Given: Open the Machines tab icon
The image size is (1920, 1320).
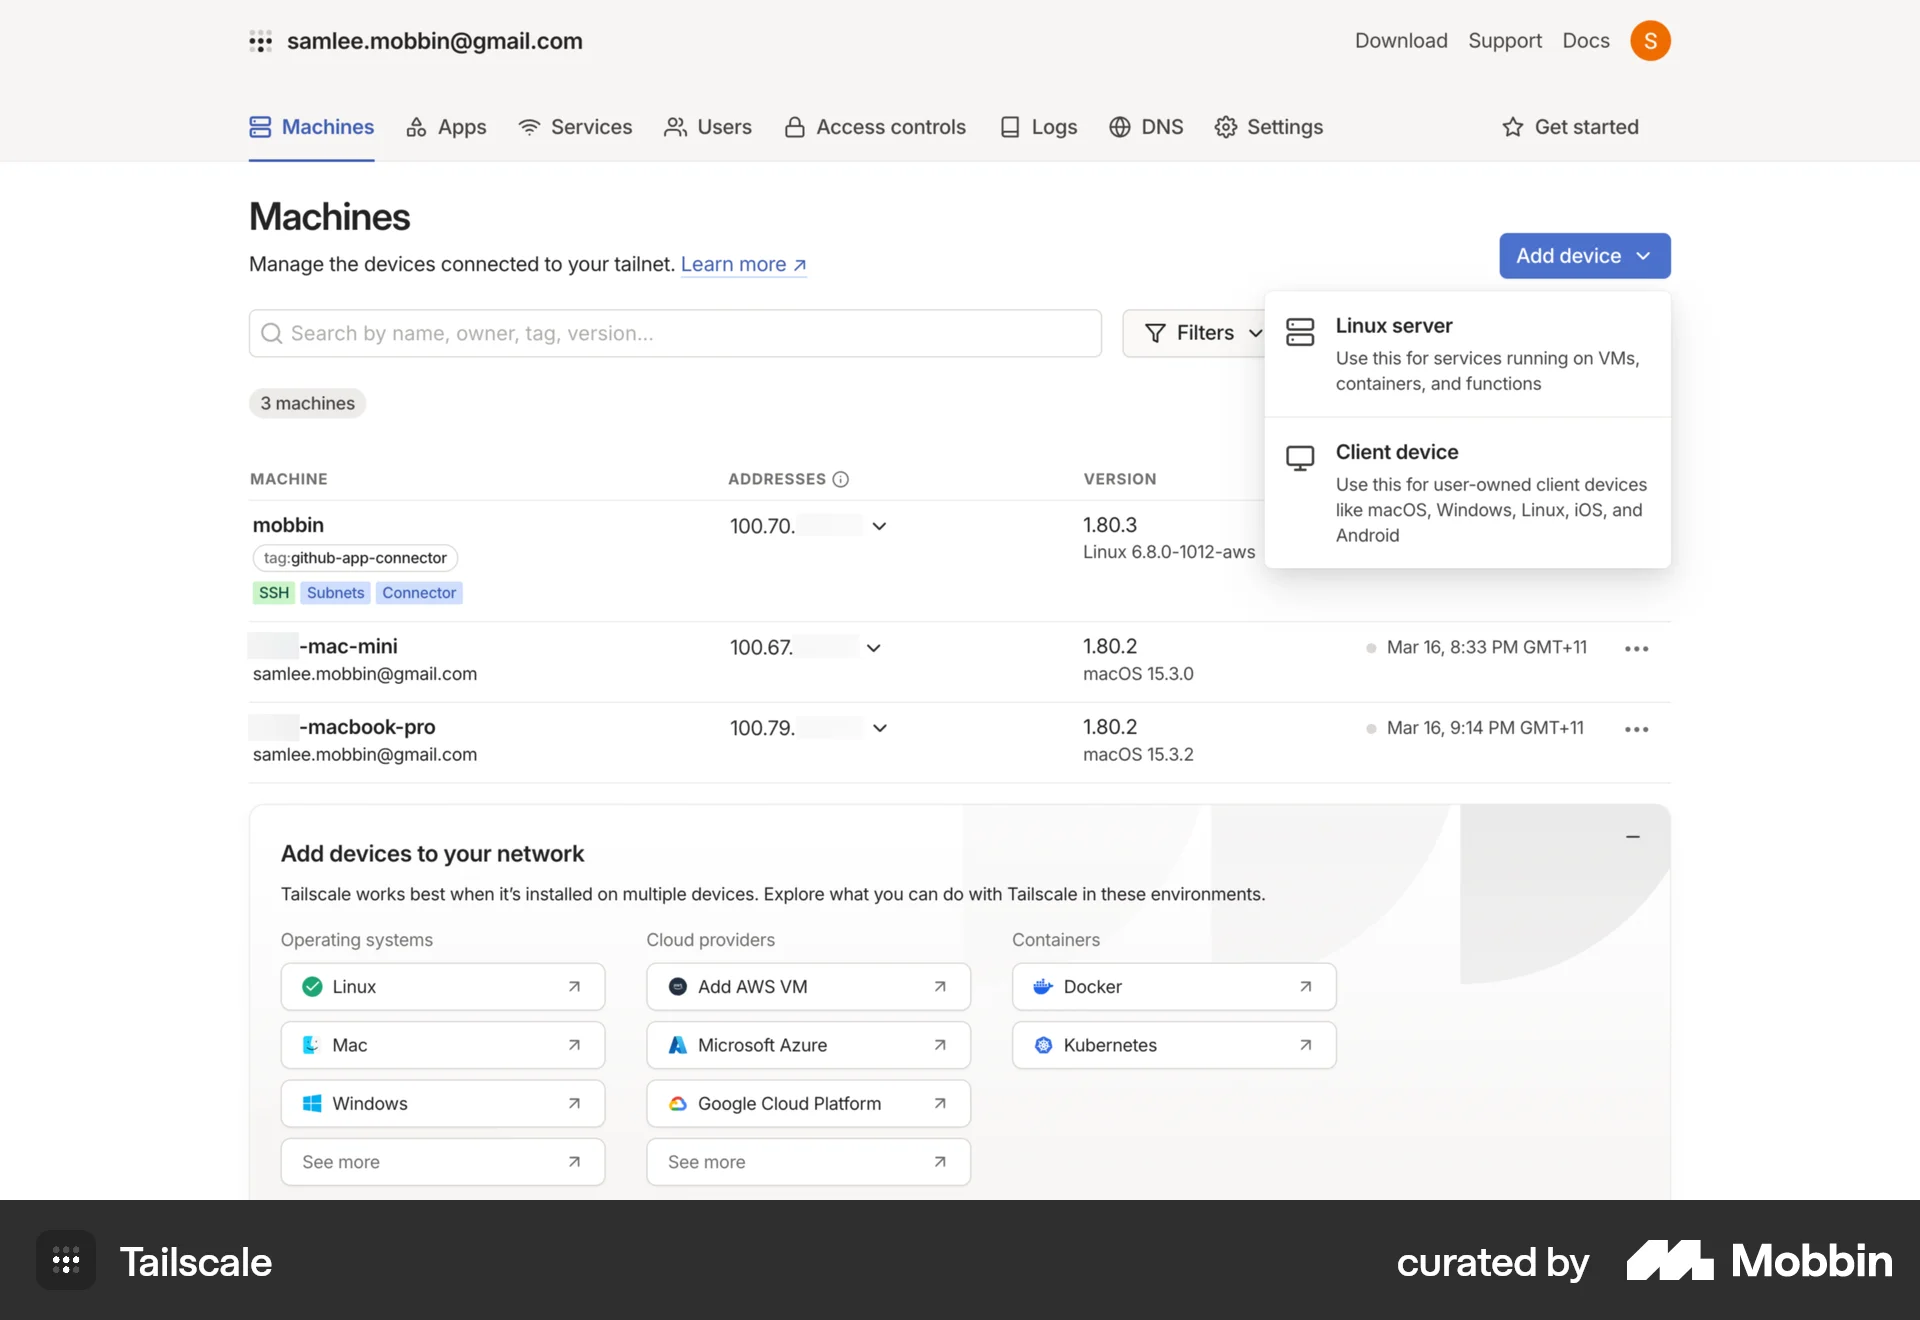Looking at the screenshot, I should [x=260, y=127].
